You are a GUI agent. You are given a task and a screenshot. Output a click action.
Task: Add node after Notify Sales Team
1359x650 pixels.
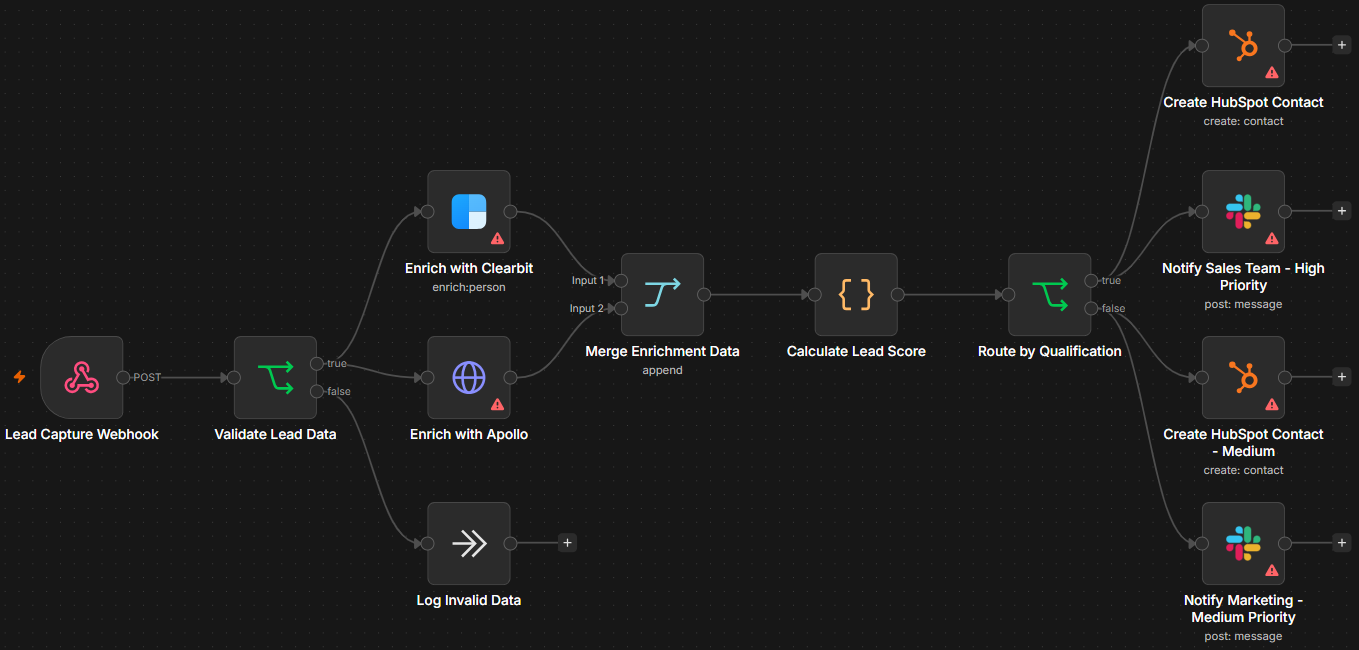[x=1342, y=211]
